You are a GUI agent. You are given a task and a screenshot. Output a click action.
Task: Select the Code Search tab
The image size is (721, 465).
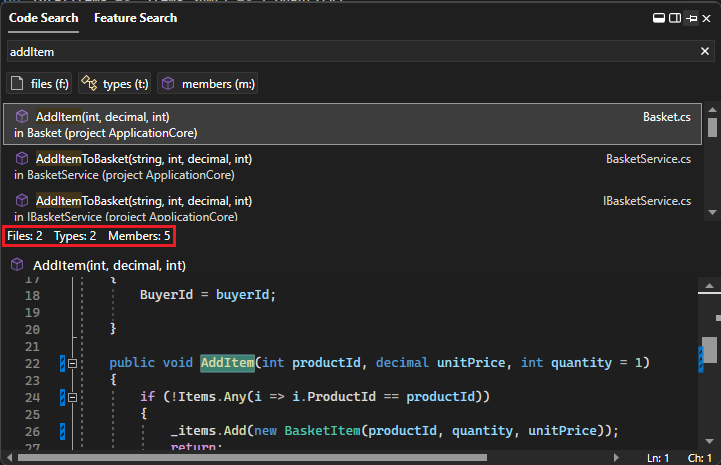pos(43,18)
